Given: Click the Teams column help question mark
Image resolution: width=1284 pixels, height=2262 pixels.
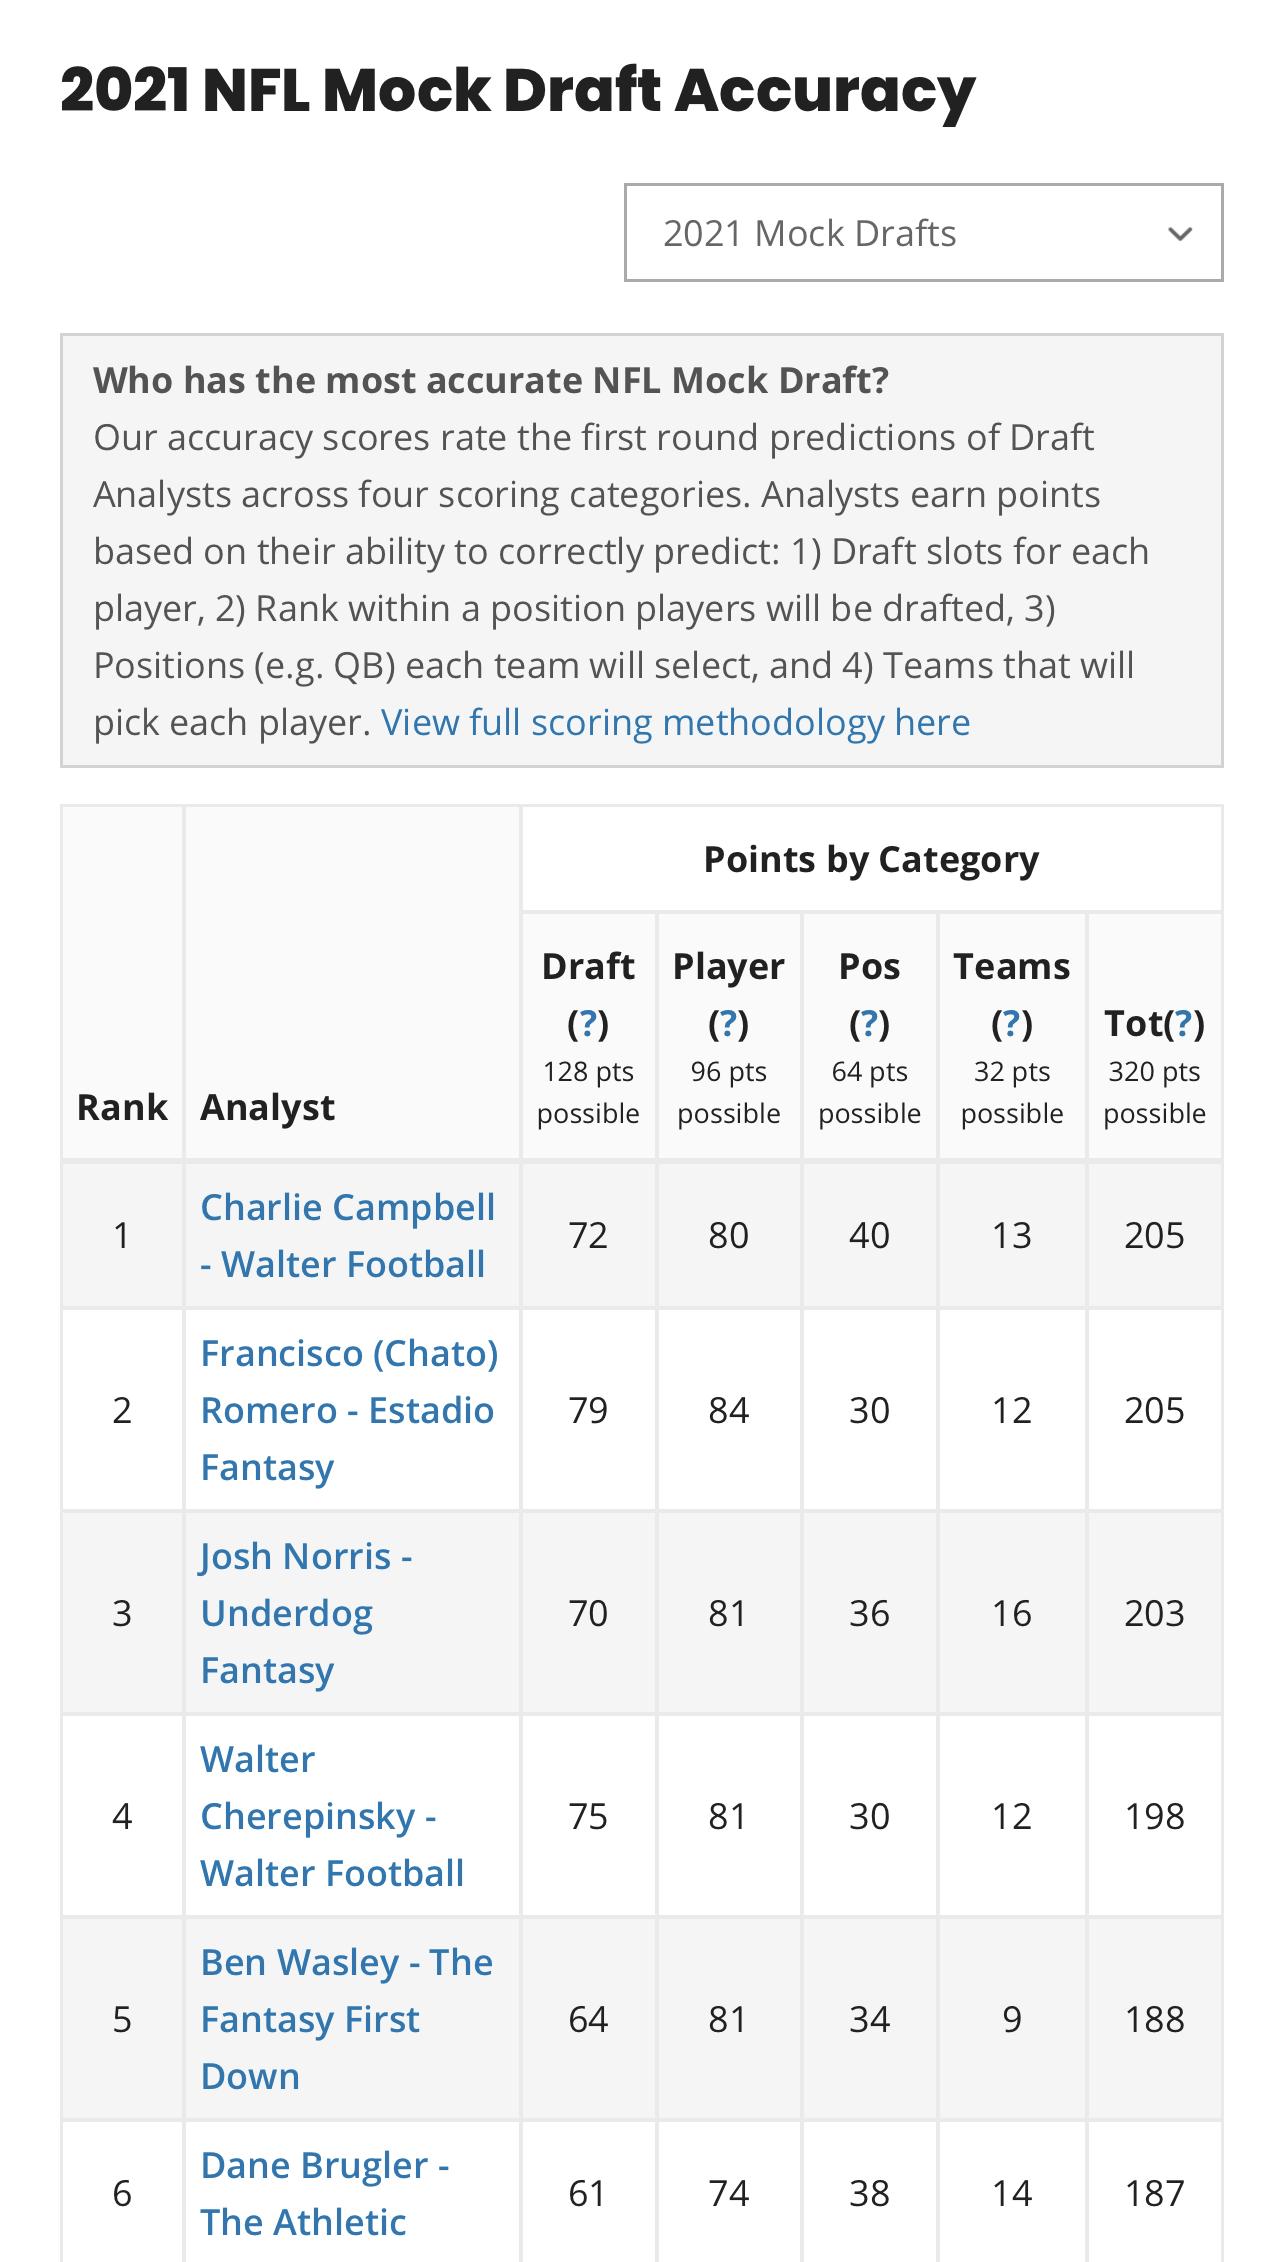Looking at the screenshot, I should [x=1012, y=1023].
